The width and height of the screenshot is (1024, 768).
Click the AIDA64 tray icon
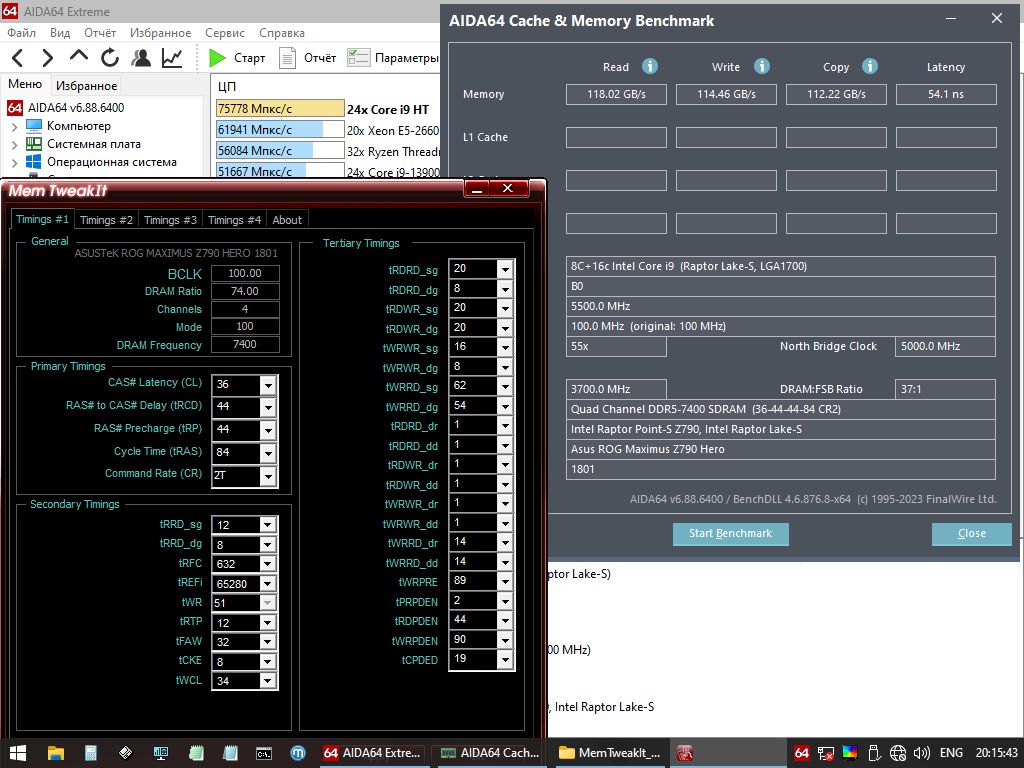pos(802,753)
